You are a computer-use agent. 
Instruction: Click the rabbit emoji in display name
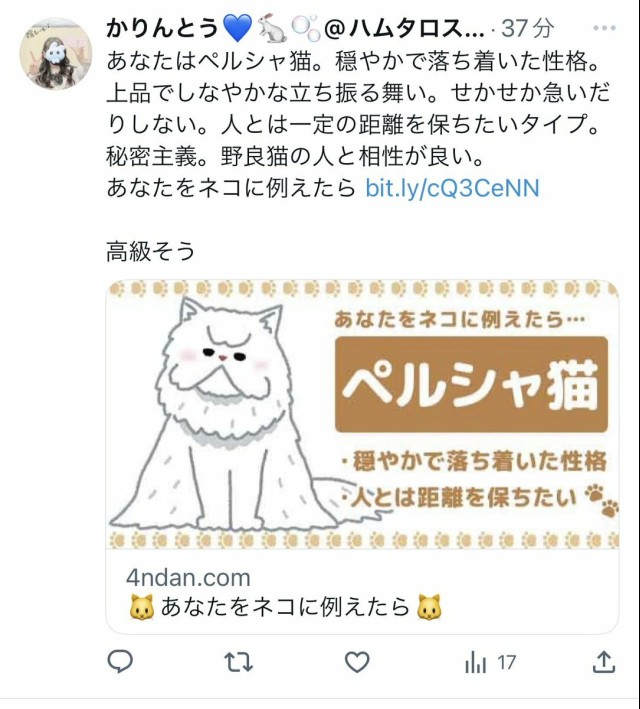point(272,28)
